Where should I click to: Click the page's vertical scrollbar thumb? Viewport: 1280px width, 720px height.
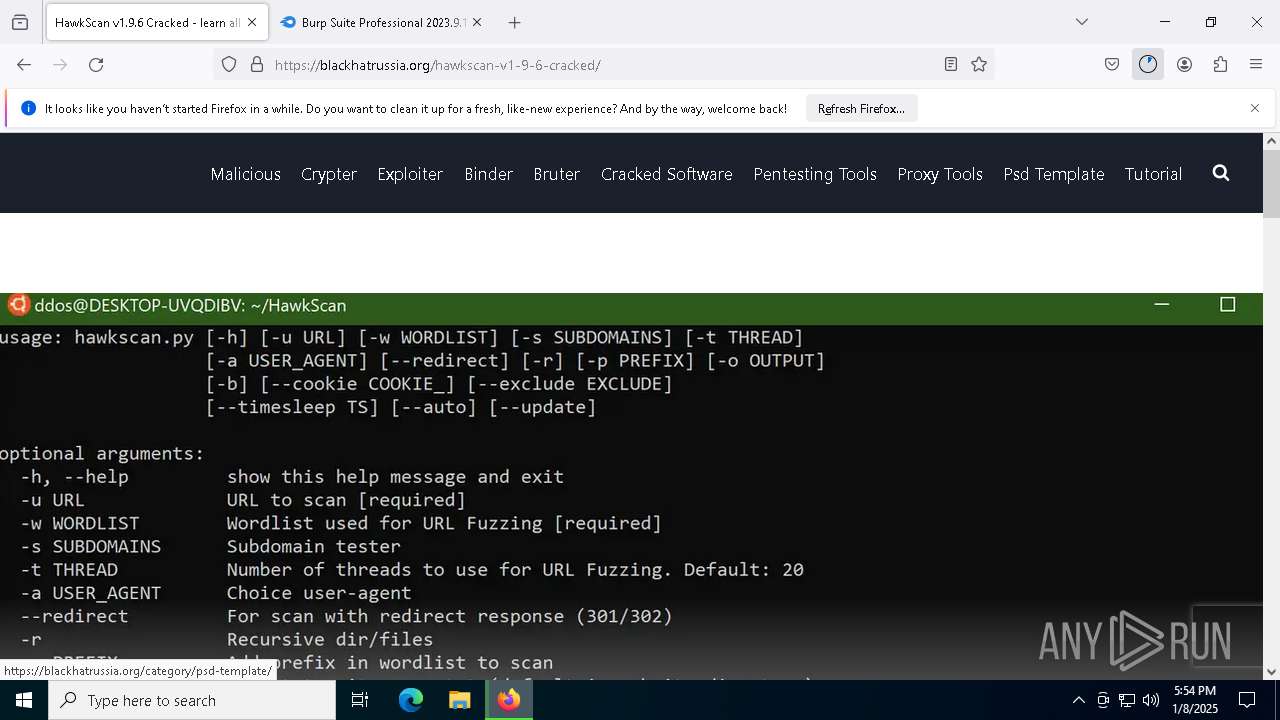1271,183
